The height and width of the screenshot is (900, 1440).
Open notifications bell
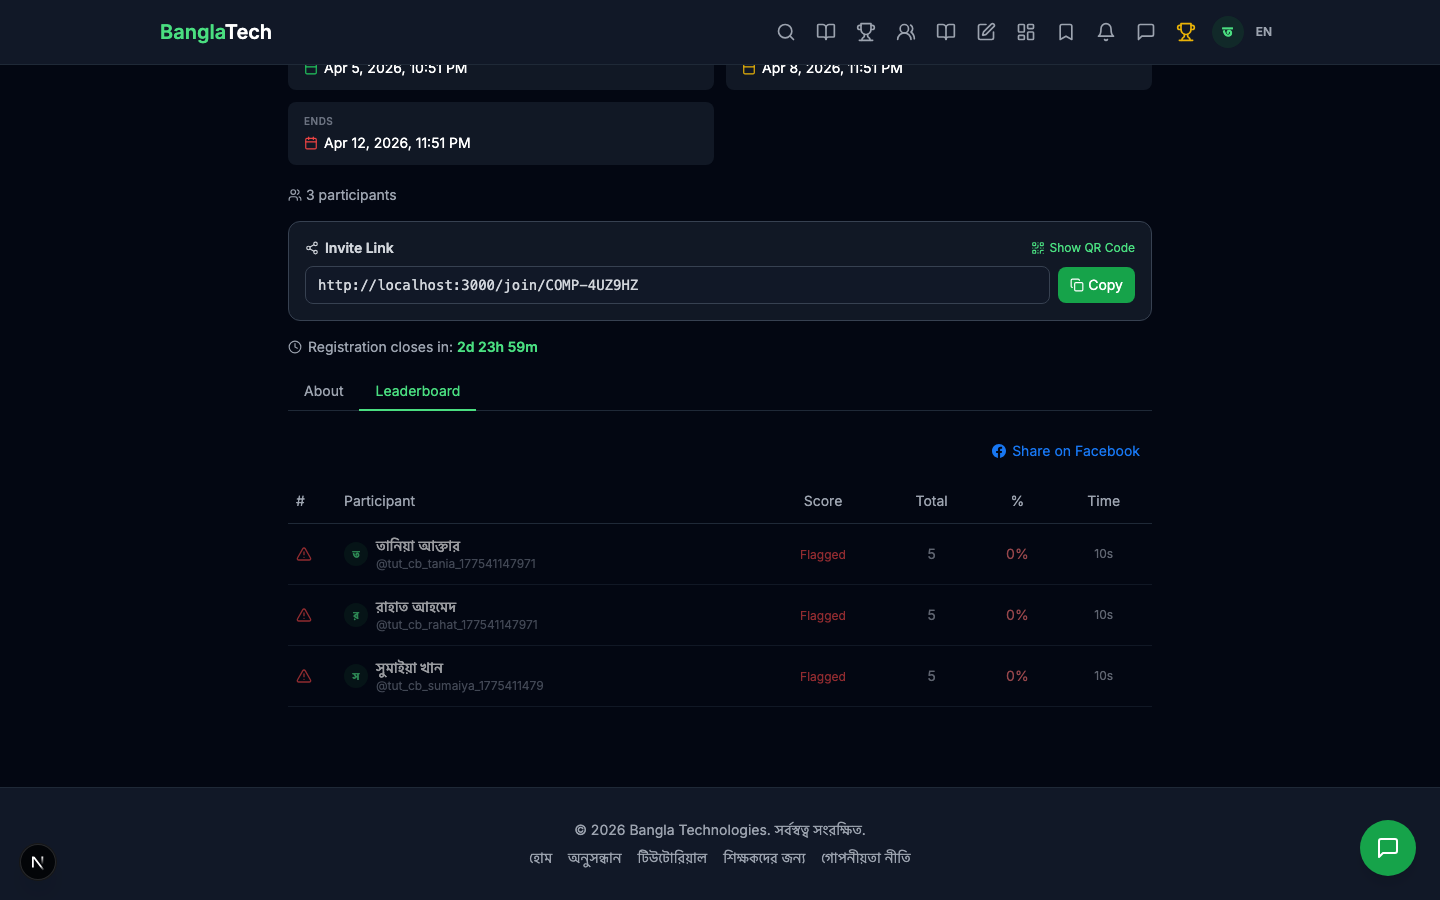pyautogui.click(x=1106, y=32)
